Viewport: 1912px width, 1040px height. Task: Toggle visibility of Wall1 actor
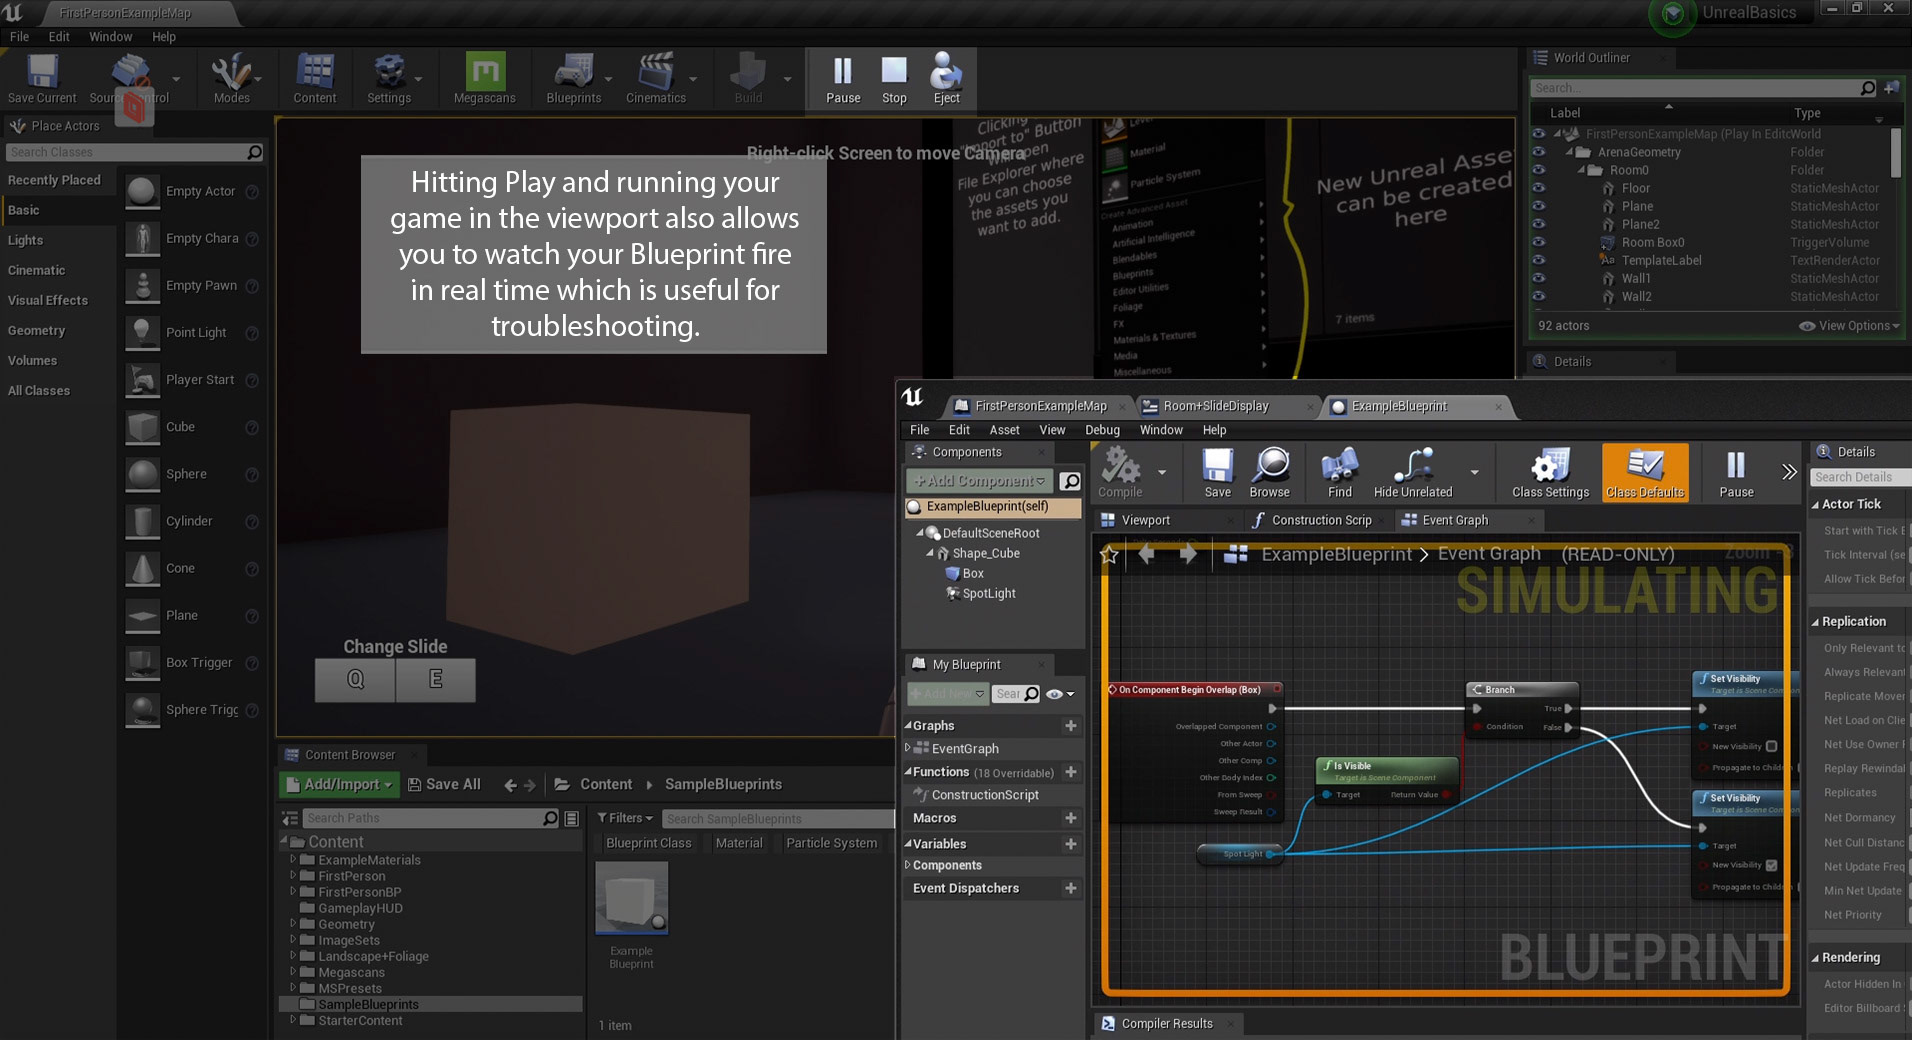(1539, 278)
